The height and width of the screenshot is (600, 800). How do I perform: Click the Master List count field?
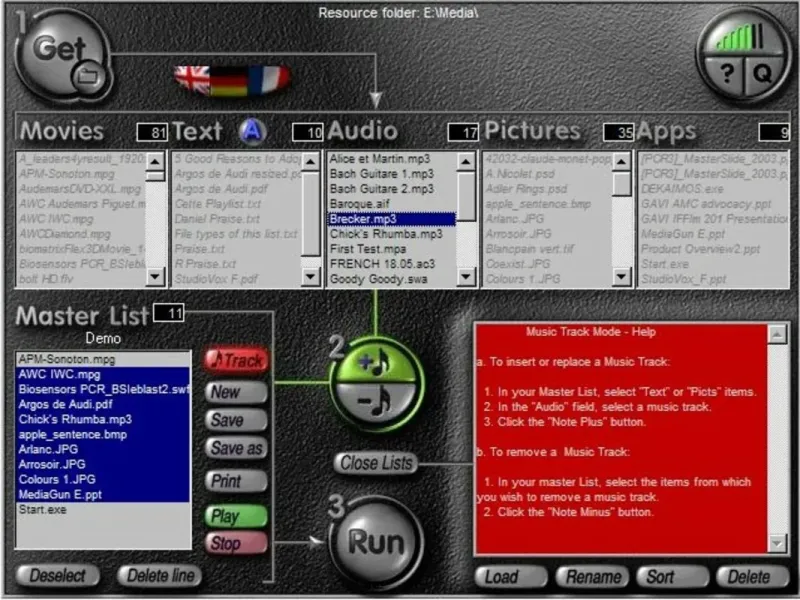169,313
